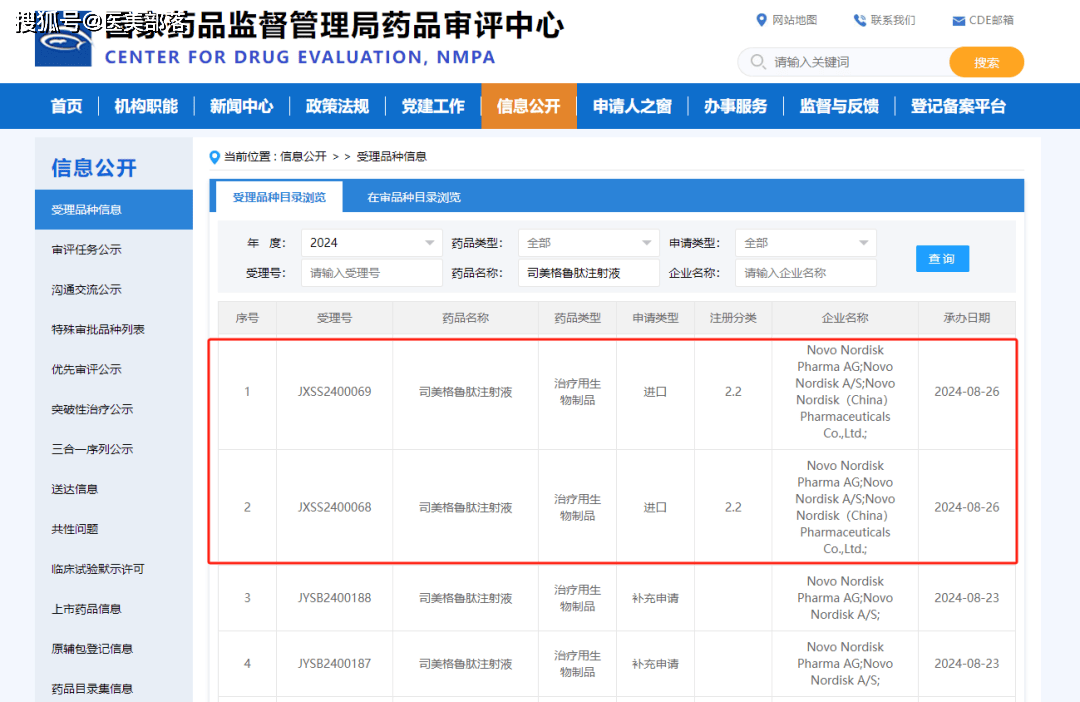Click acceptance number JYSB2400188
The width and height of the screenshot is (1080, 702).
[334, 598]
